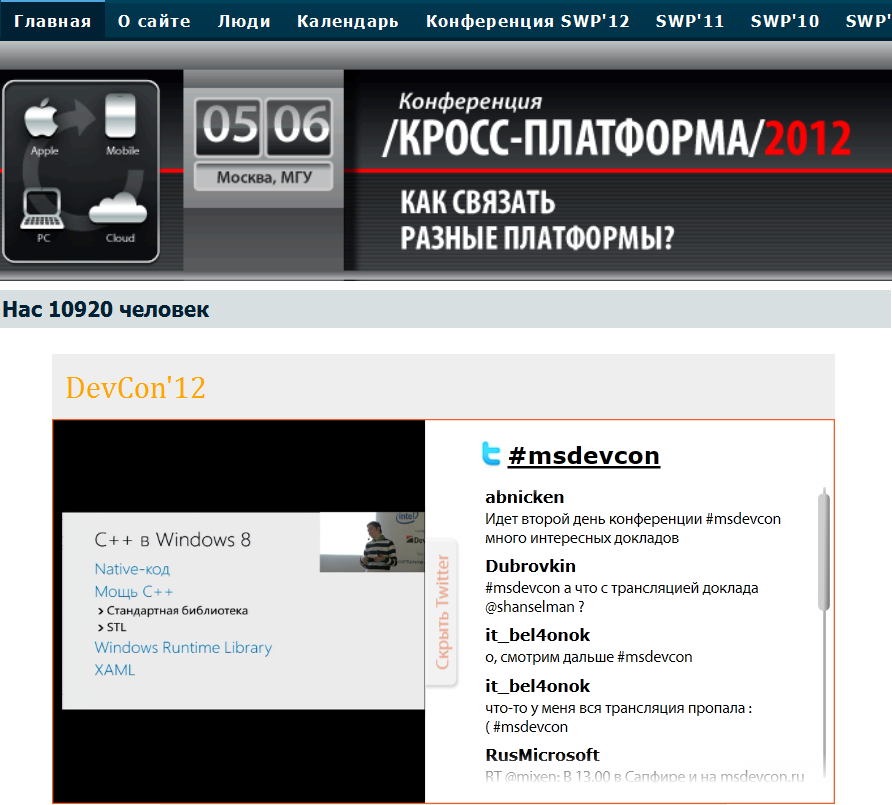Open the DevCon'12 heading link
The image size is (892, 805).
(x=135, y=387)
